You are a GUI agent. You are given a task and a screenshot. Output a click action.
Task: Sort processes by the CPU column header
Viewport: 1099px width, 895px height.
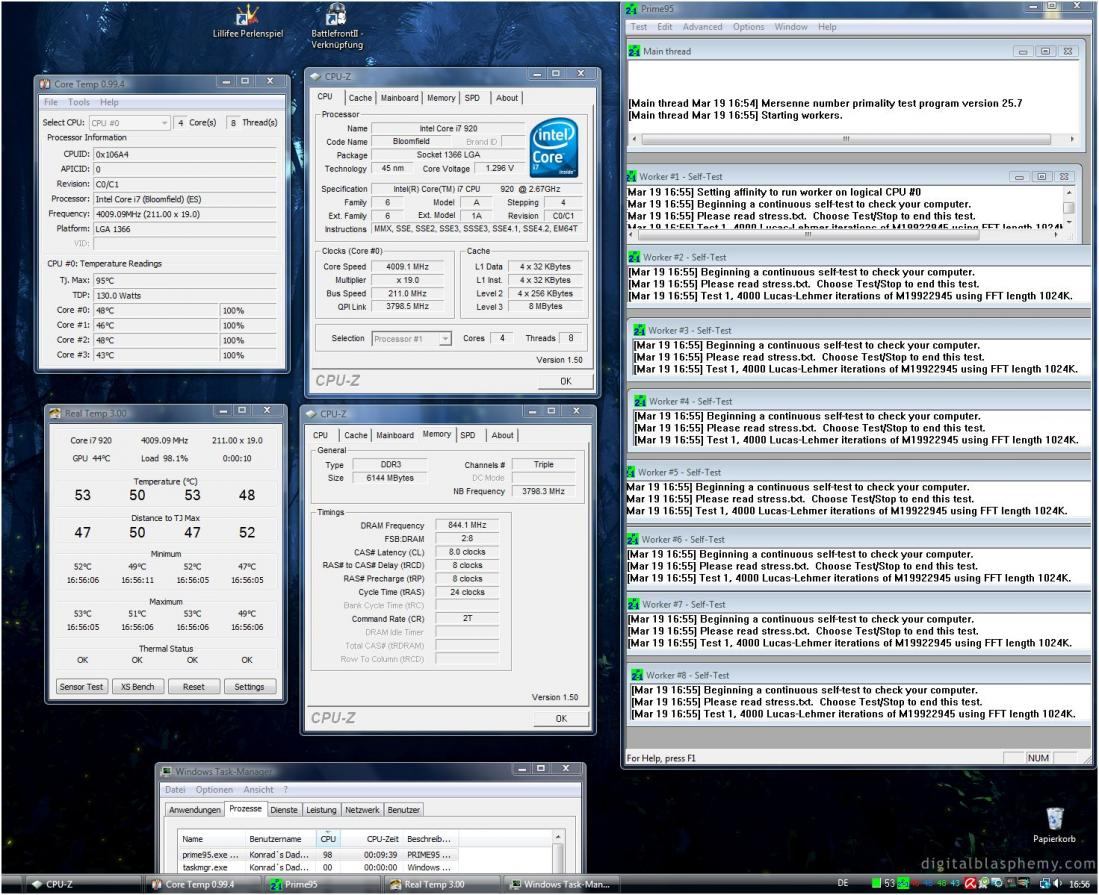coord(327,839)
